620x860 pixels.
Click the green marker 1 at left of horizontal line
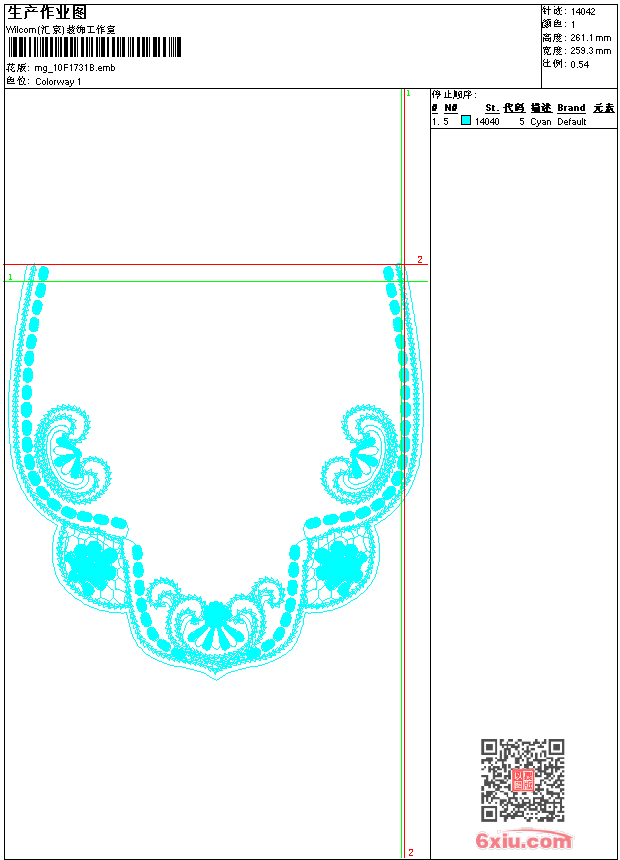[10, 276]
